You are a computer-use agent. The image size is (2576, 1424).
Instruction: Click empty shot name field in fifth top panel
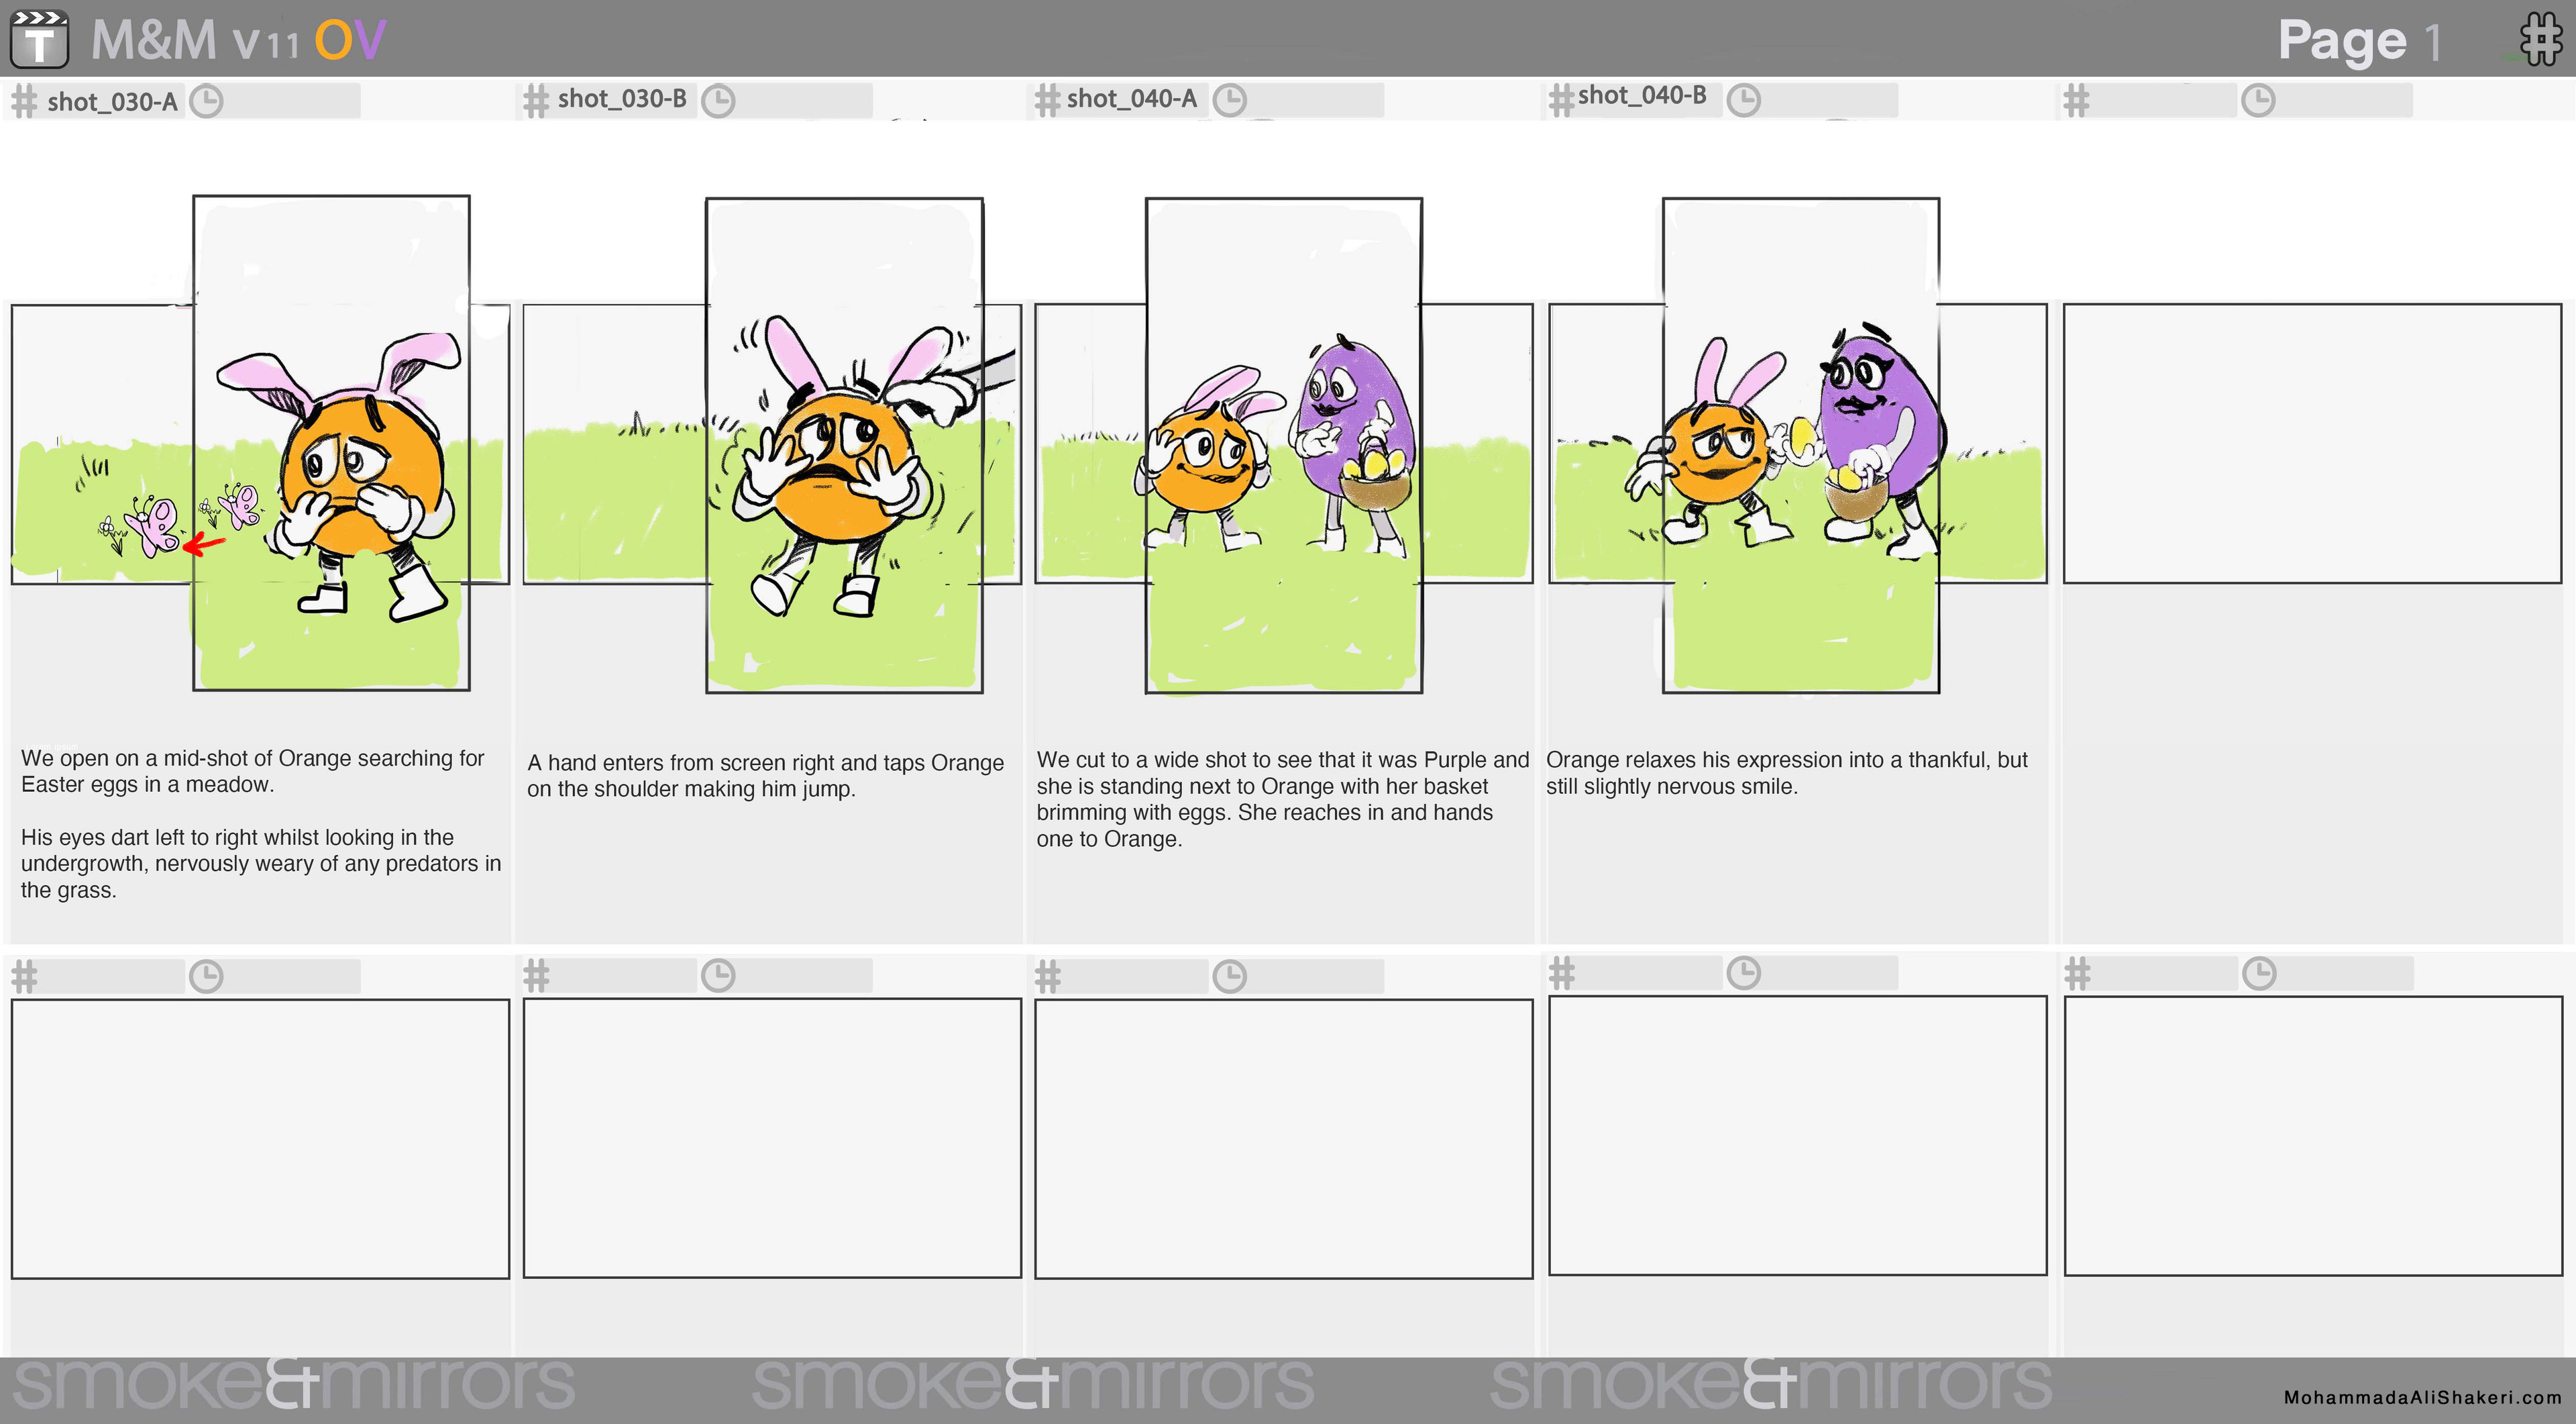pyautogui.click(x=2165, y=100)
